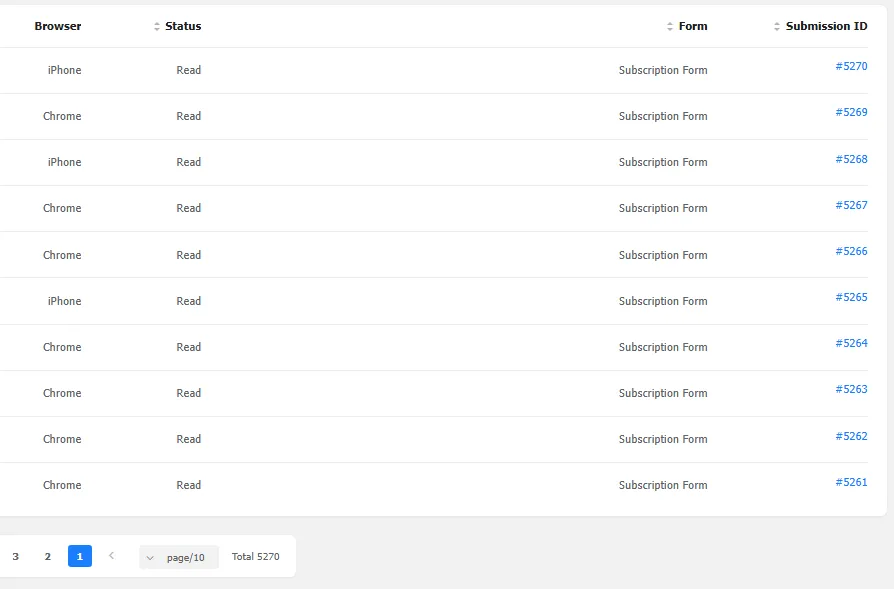Open submission #5270
Image resolution: width=894 pixels, height=589 pixels.
(851, 67)
